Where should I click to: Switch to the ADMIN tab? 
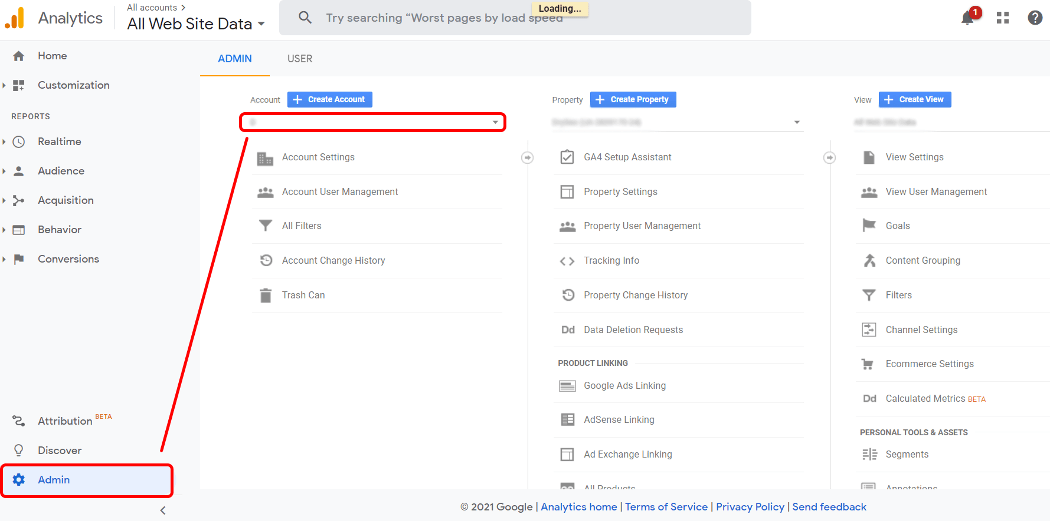(x=235, y=59)
